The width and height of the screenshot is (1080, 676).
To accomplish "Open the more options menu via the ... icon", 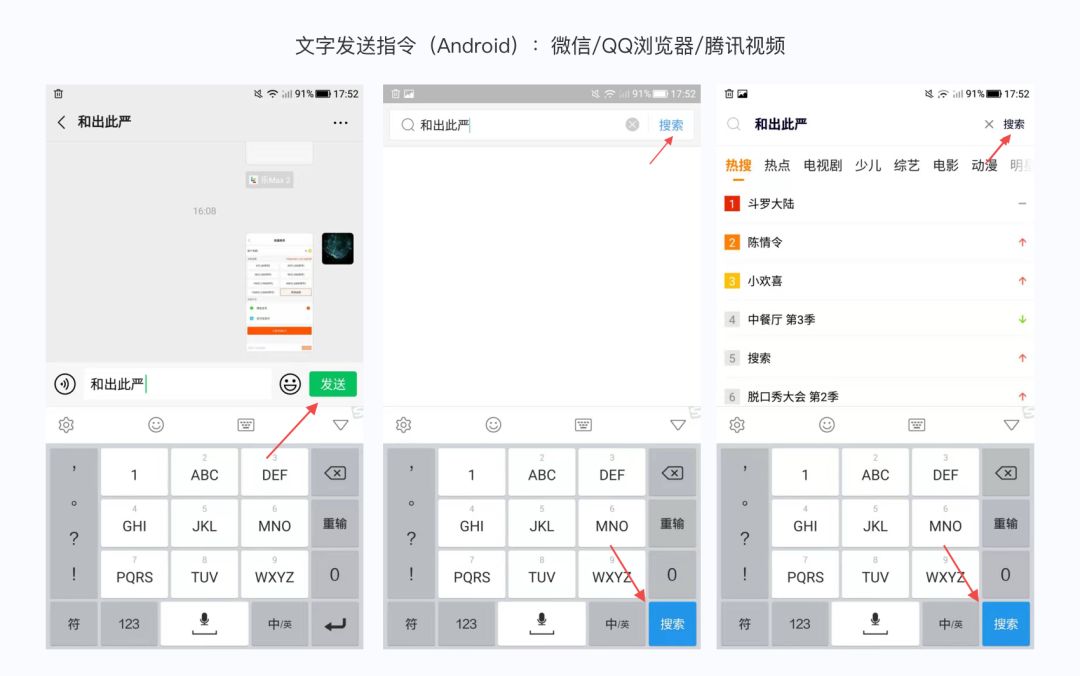I will (340, 121).
